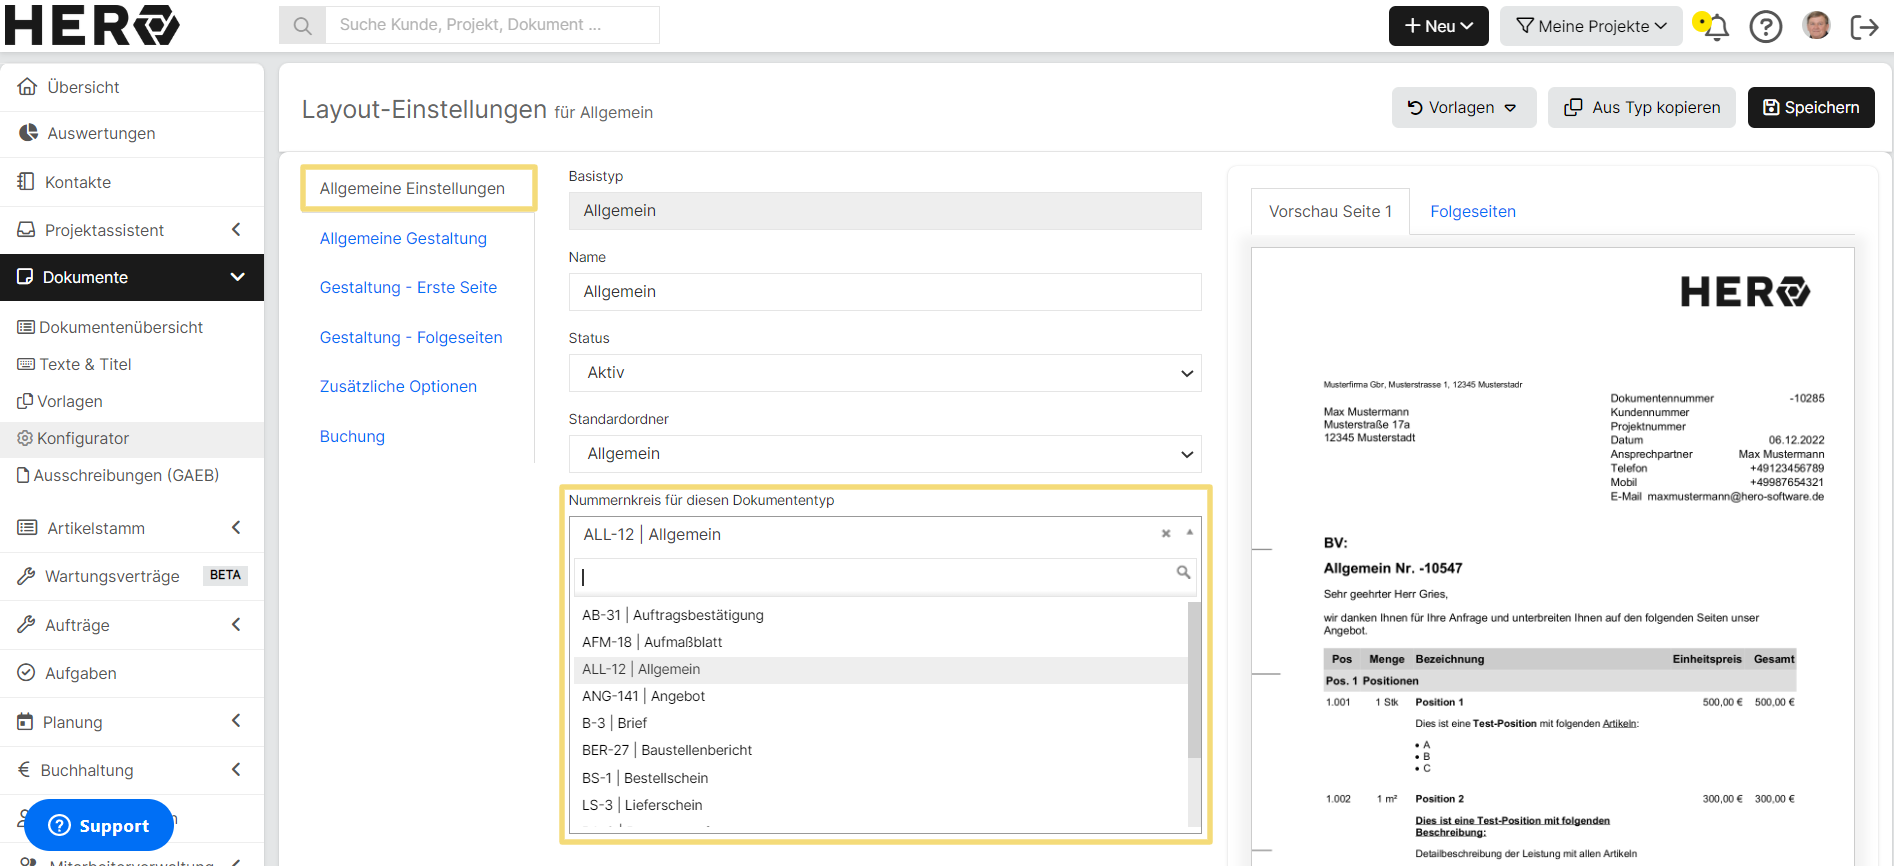The height and width of the screenshot is (866, 1894).
Task: Expand the Planung chevron
Action: (236, 721)
